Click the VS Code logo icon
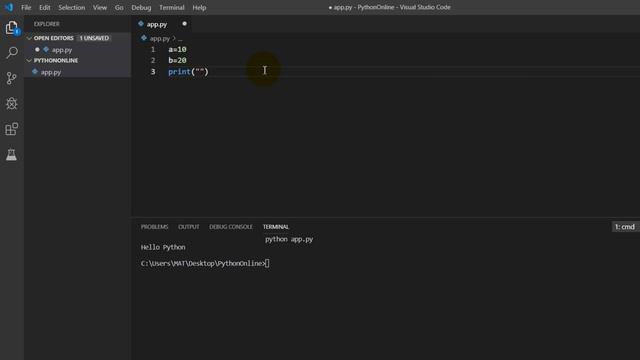Viewport: 640px width, 360px height. click(x=9, y=7)
